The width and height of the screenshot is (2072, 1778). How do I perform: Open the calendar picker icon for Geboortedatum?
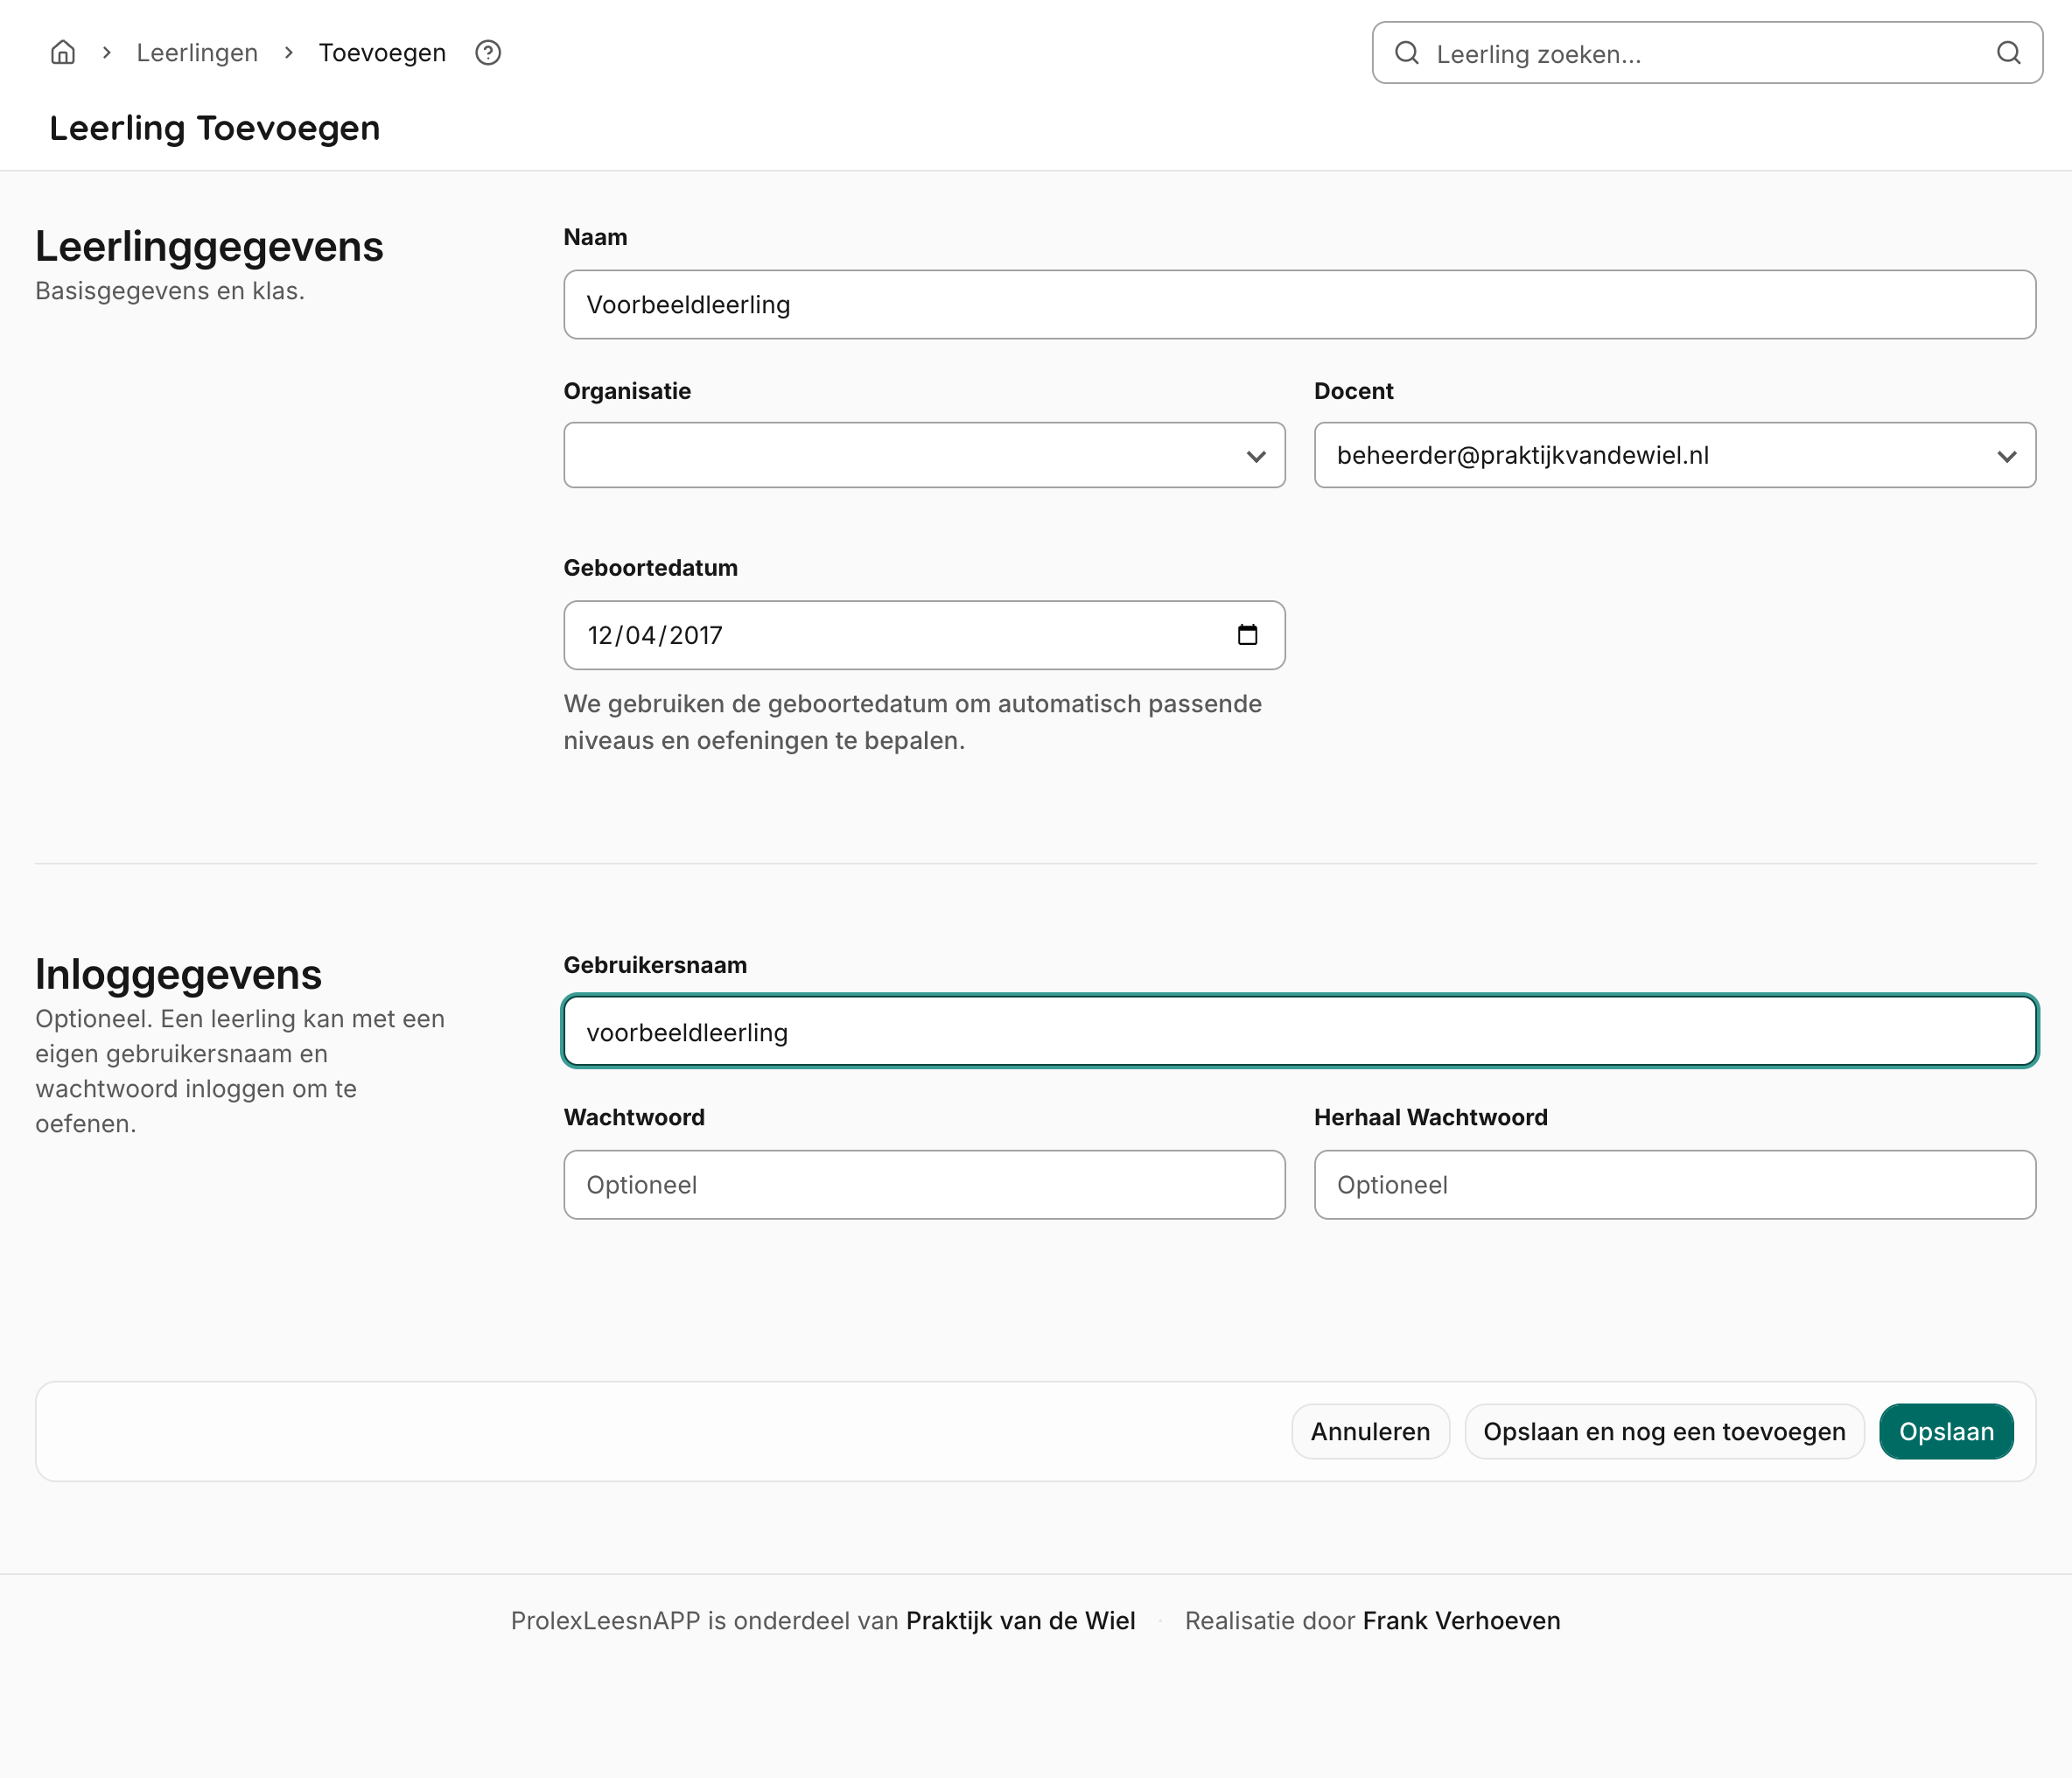point(1247,635)
